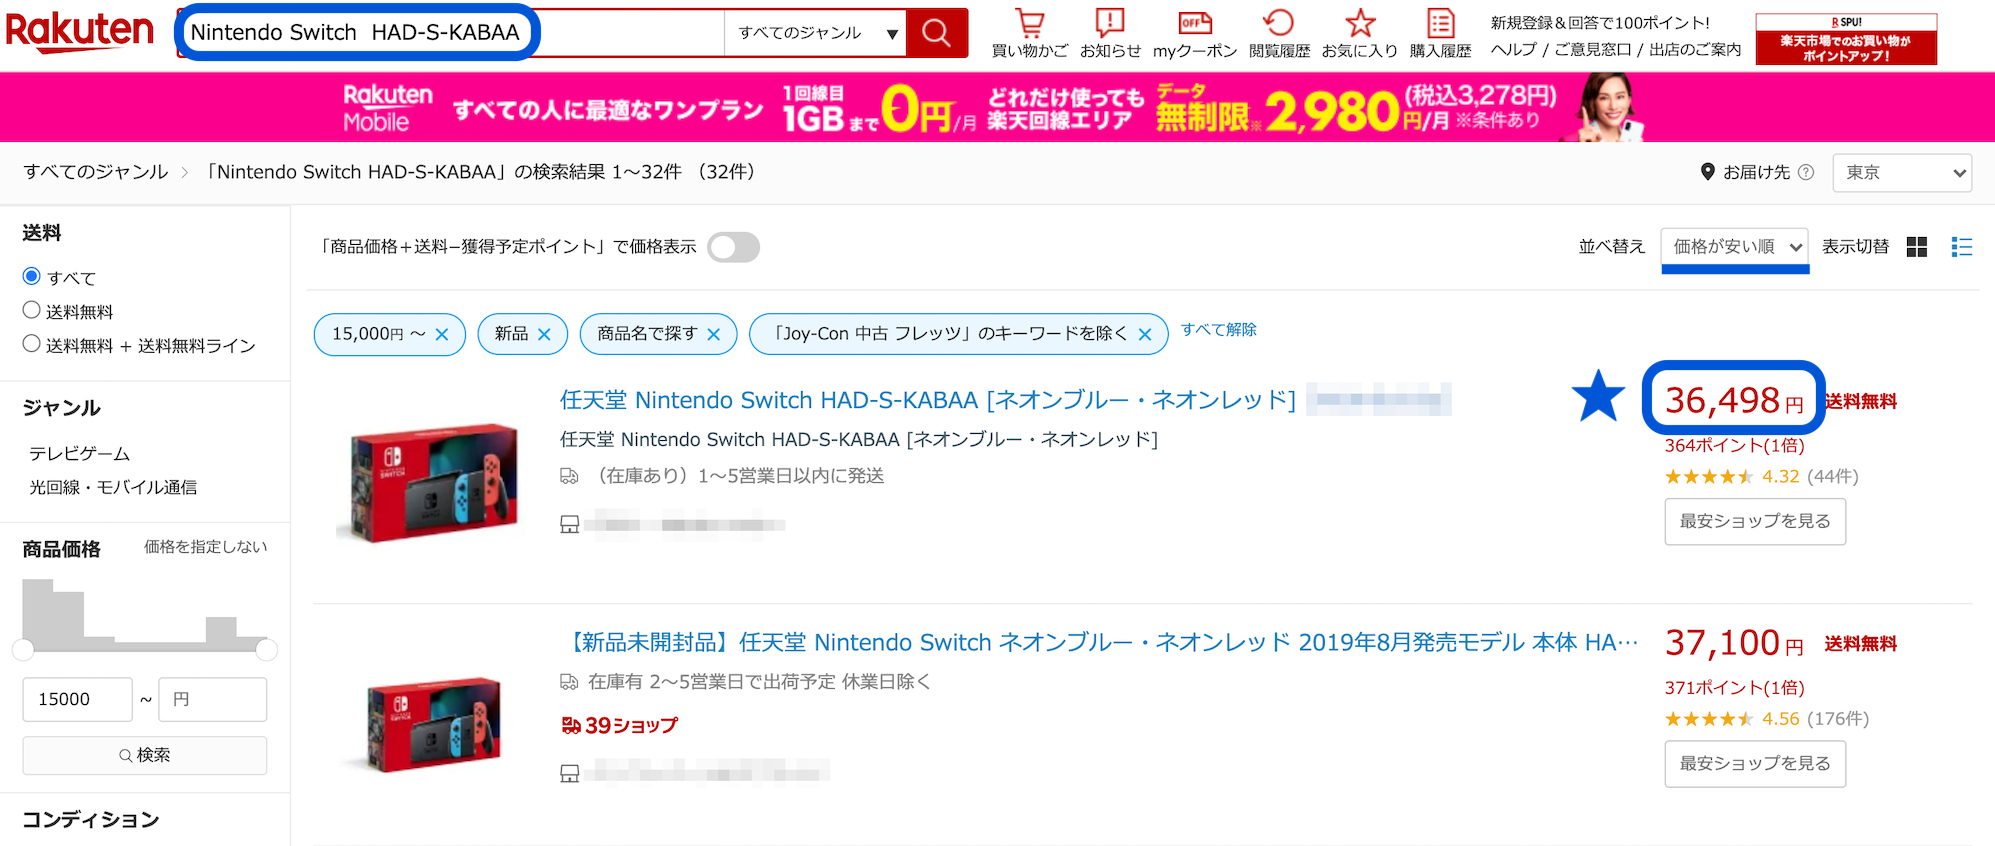
Task: Click すべて解除 to clear all filters
Action: point(1218,330)
